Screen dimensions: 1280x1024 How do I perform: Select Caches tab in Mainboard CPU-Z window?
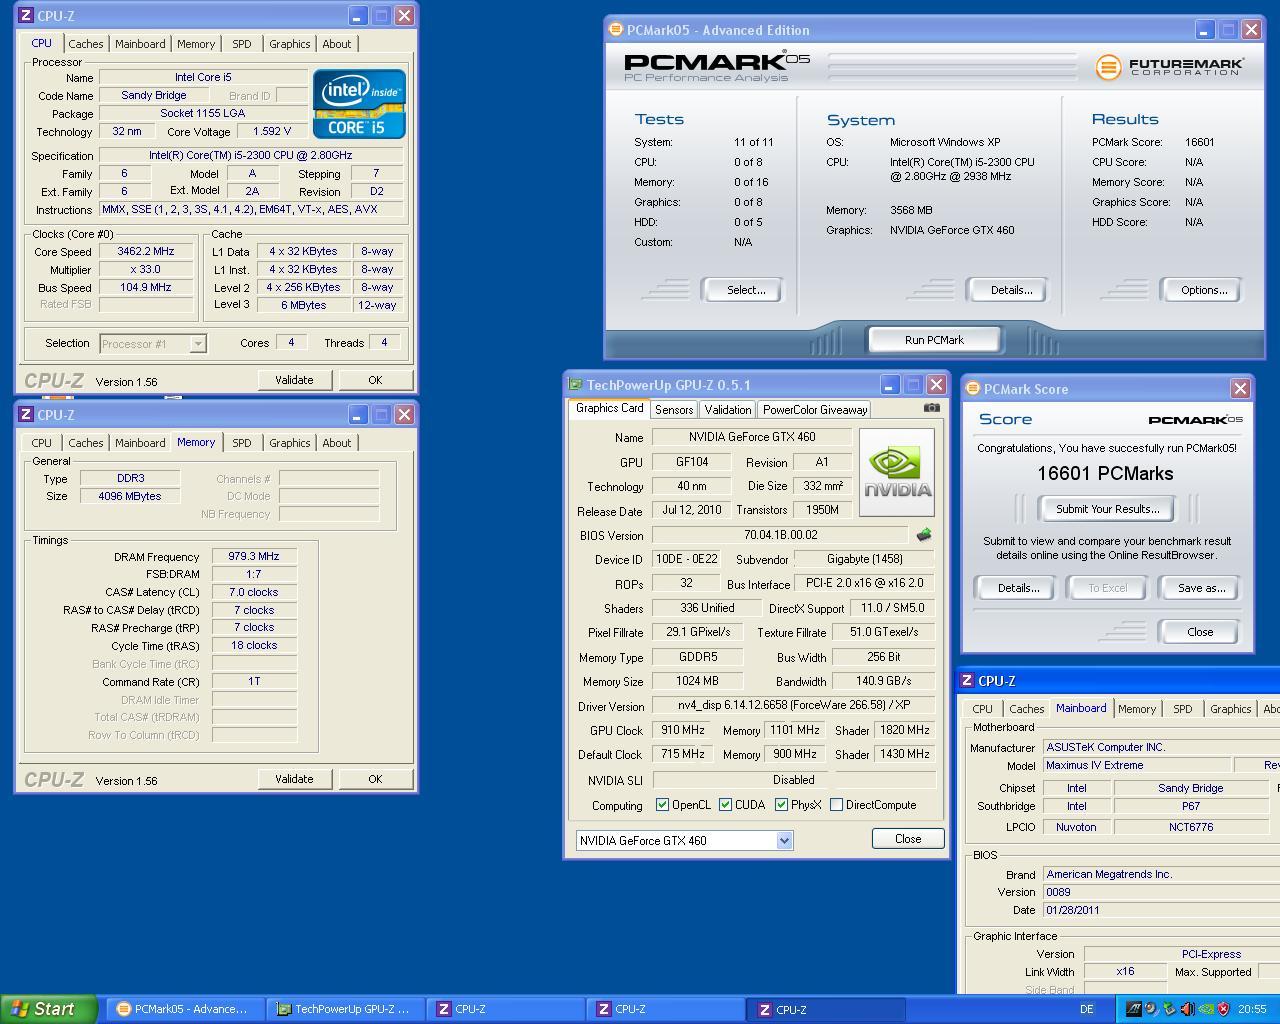(1026, 709)
